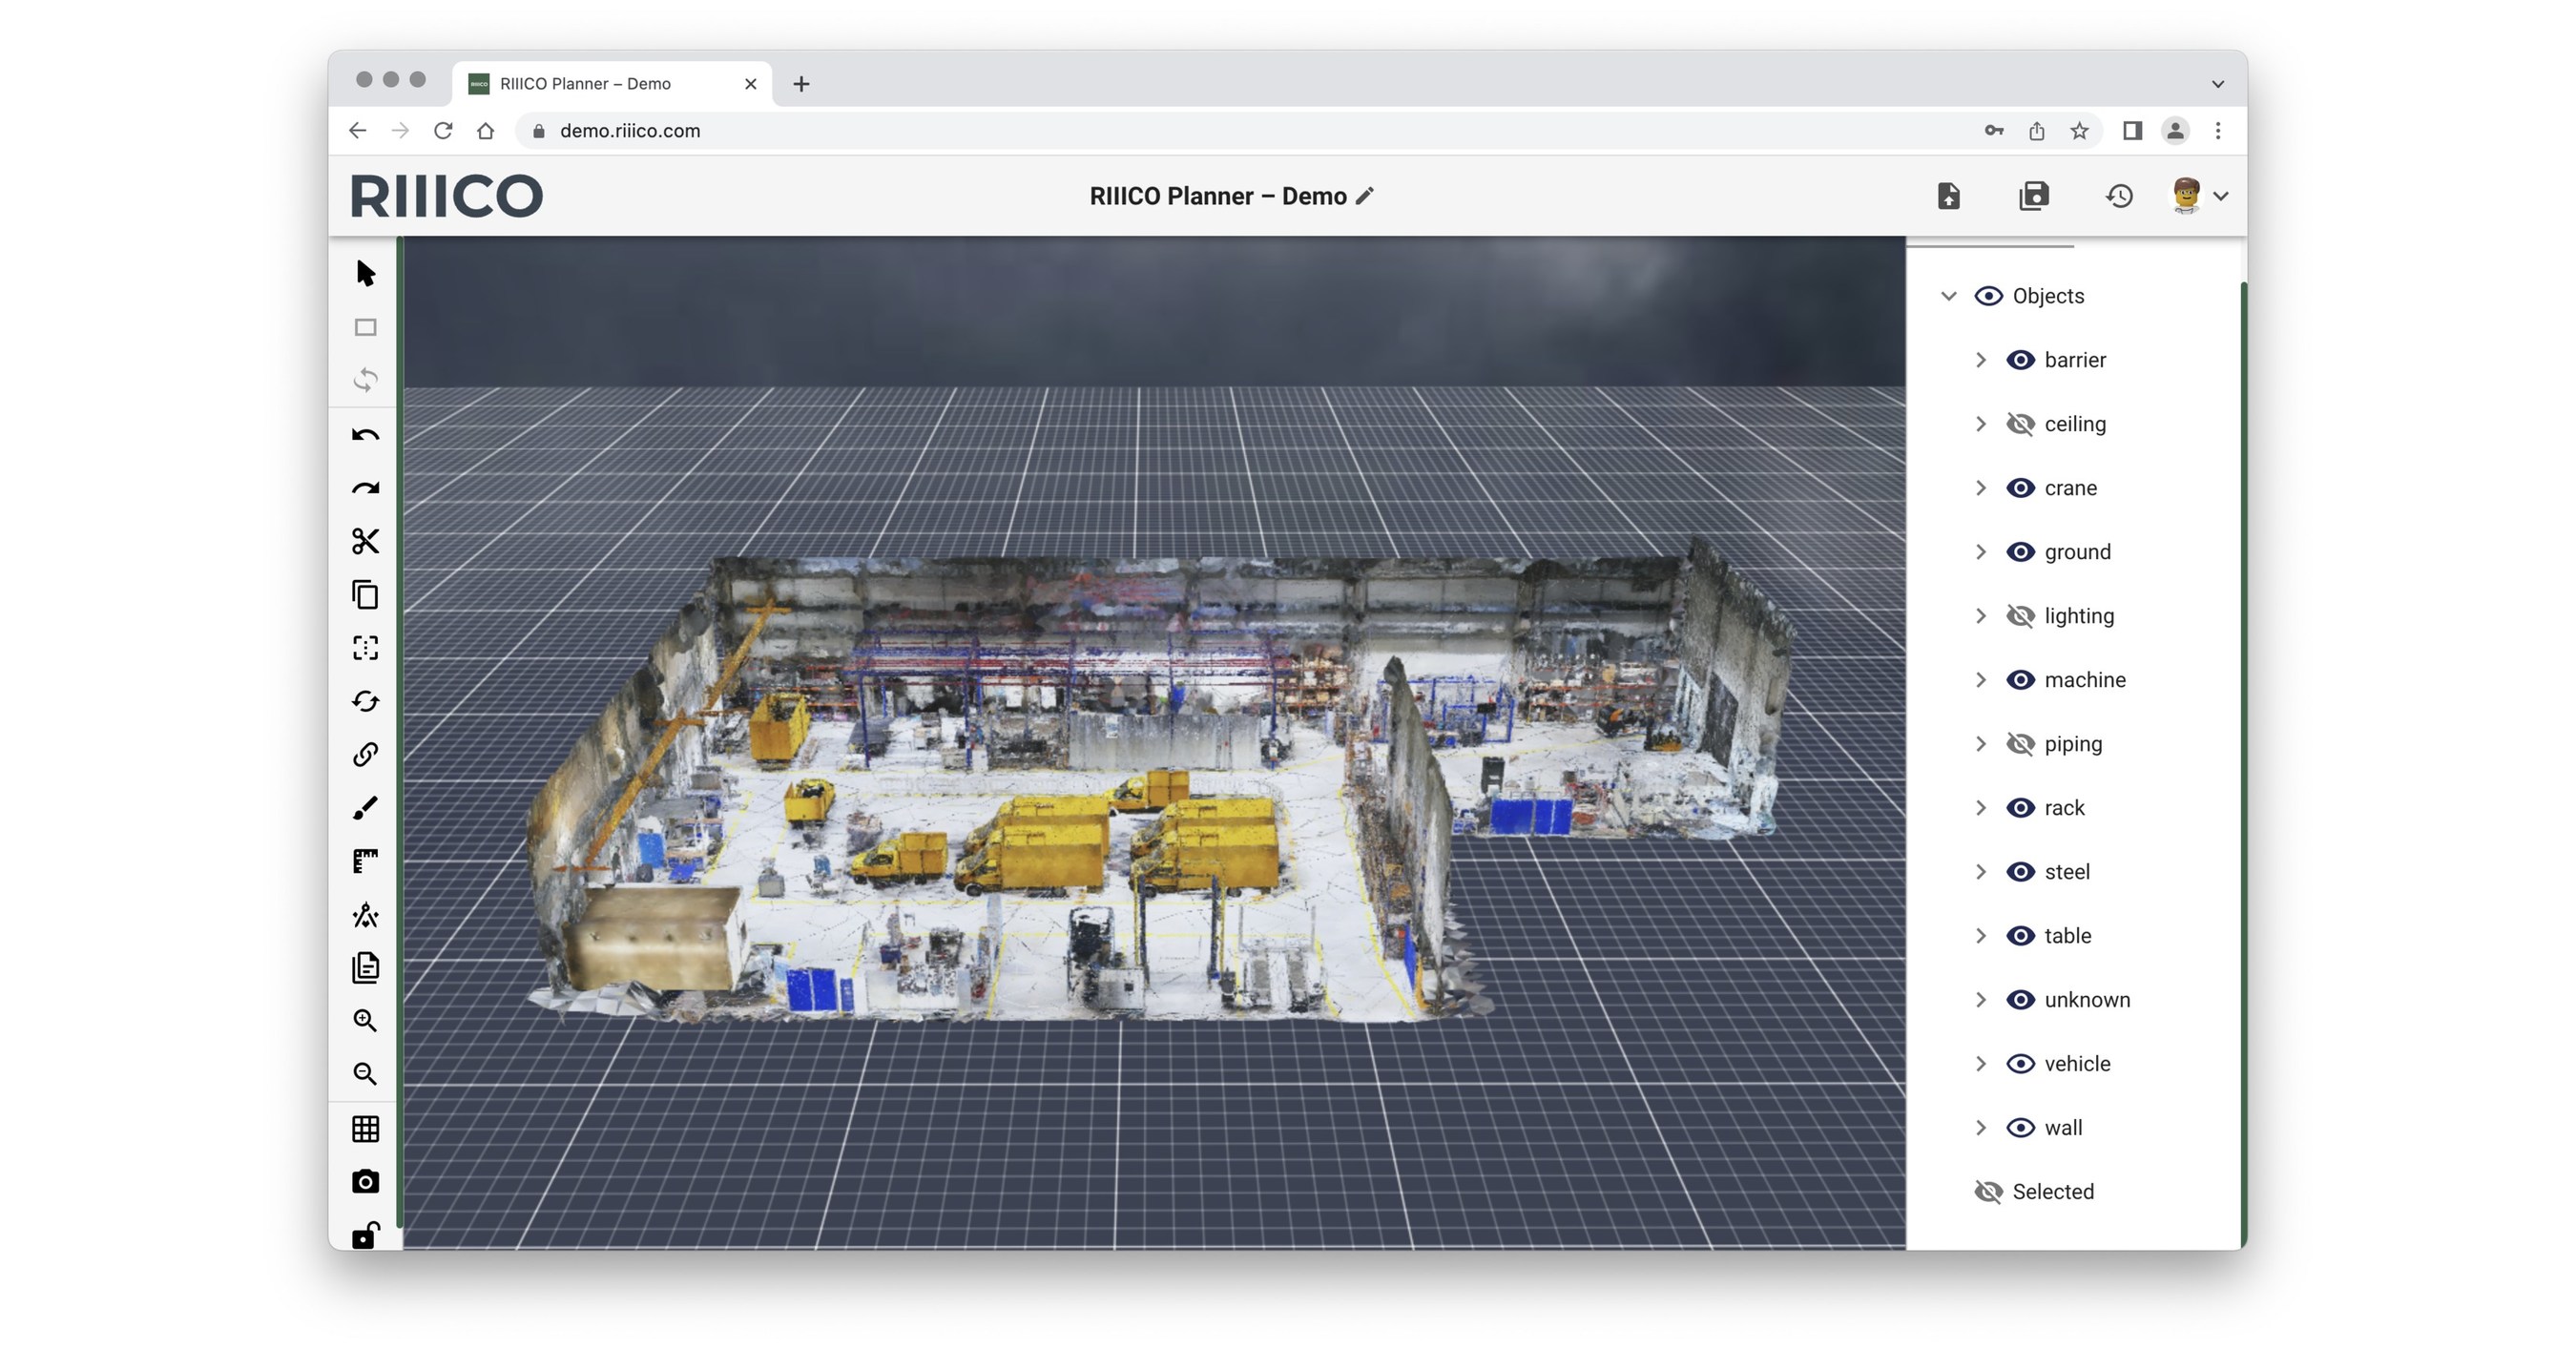
Task: Click the paintbrush tool icon
Action: click(x=365, y=808)
